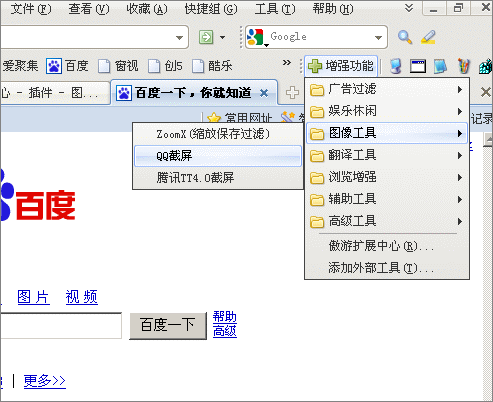Open the 查看(V) menu

(89, 9)
